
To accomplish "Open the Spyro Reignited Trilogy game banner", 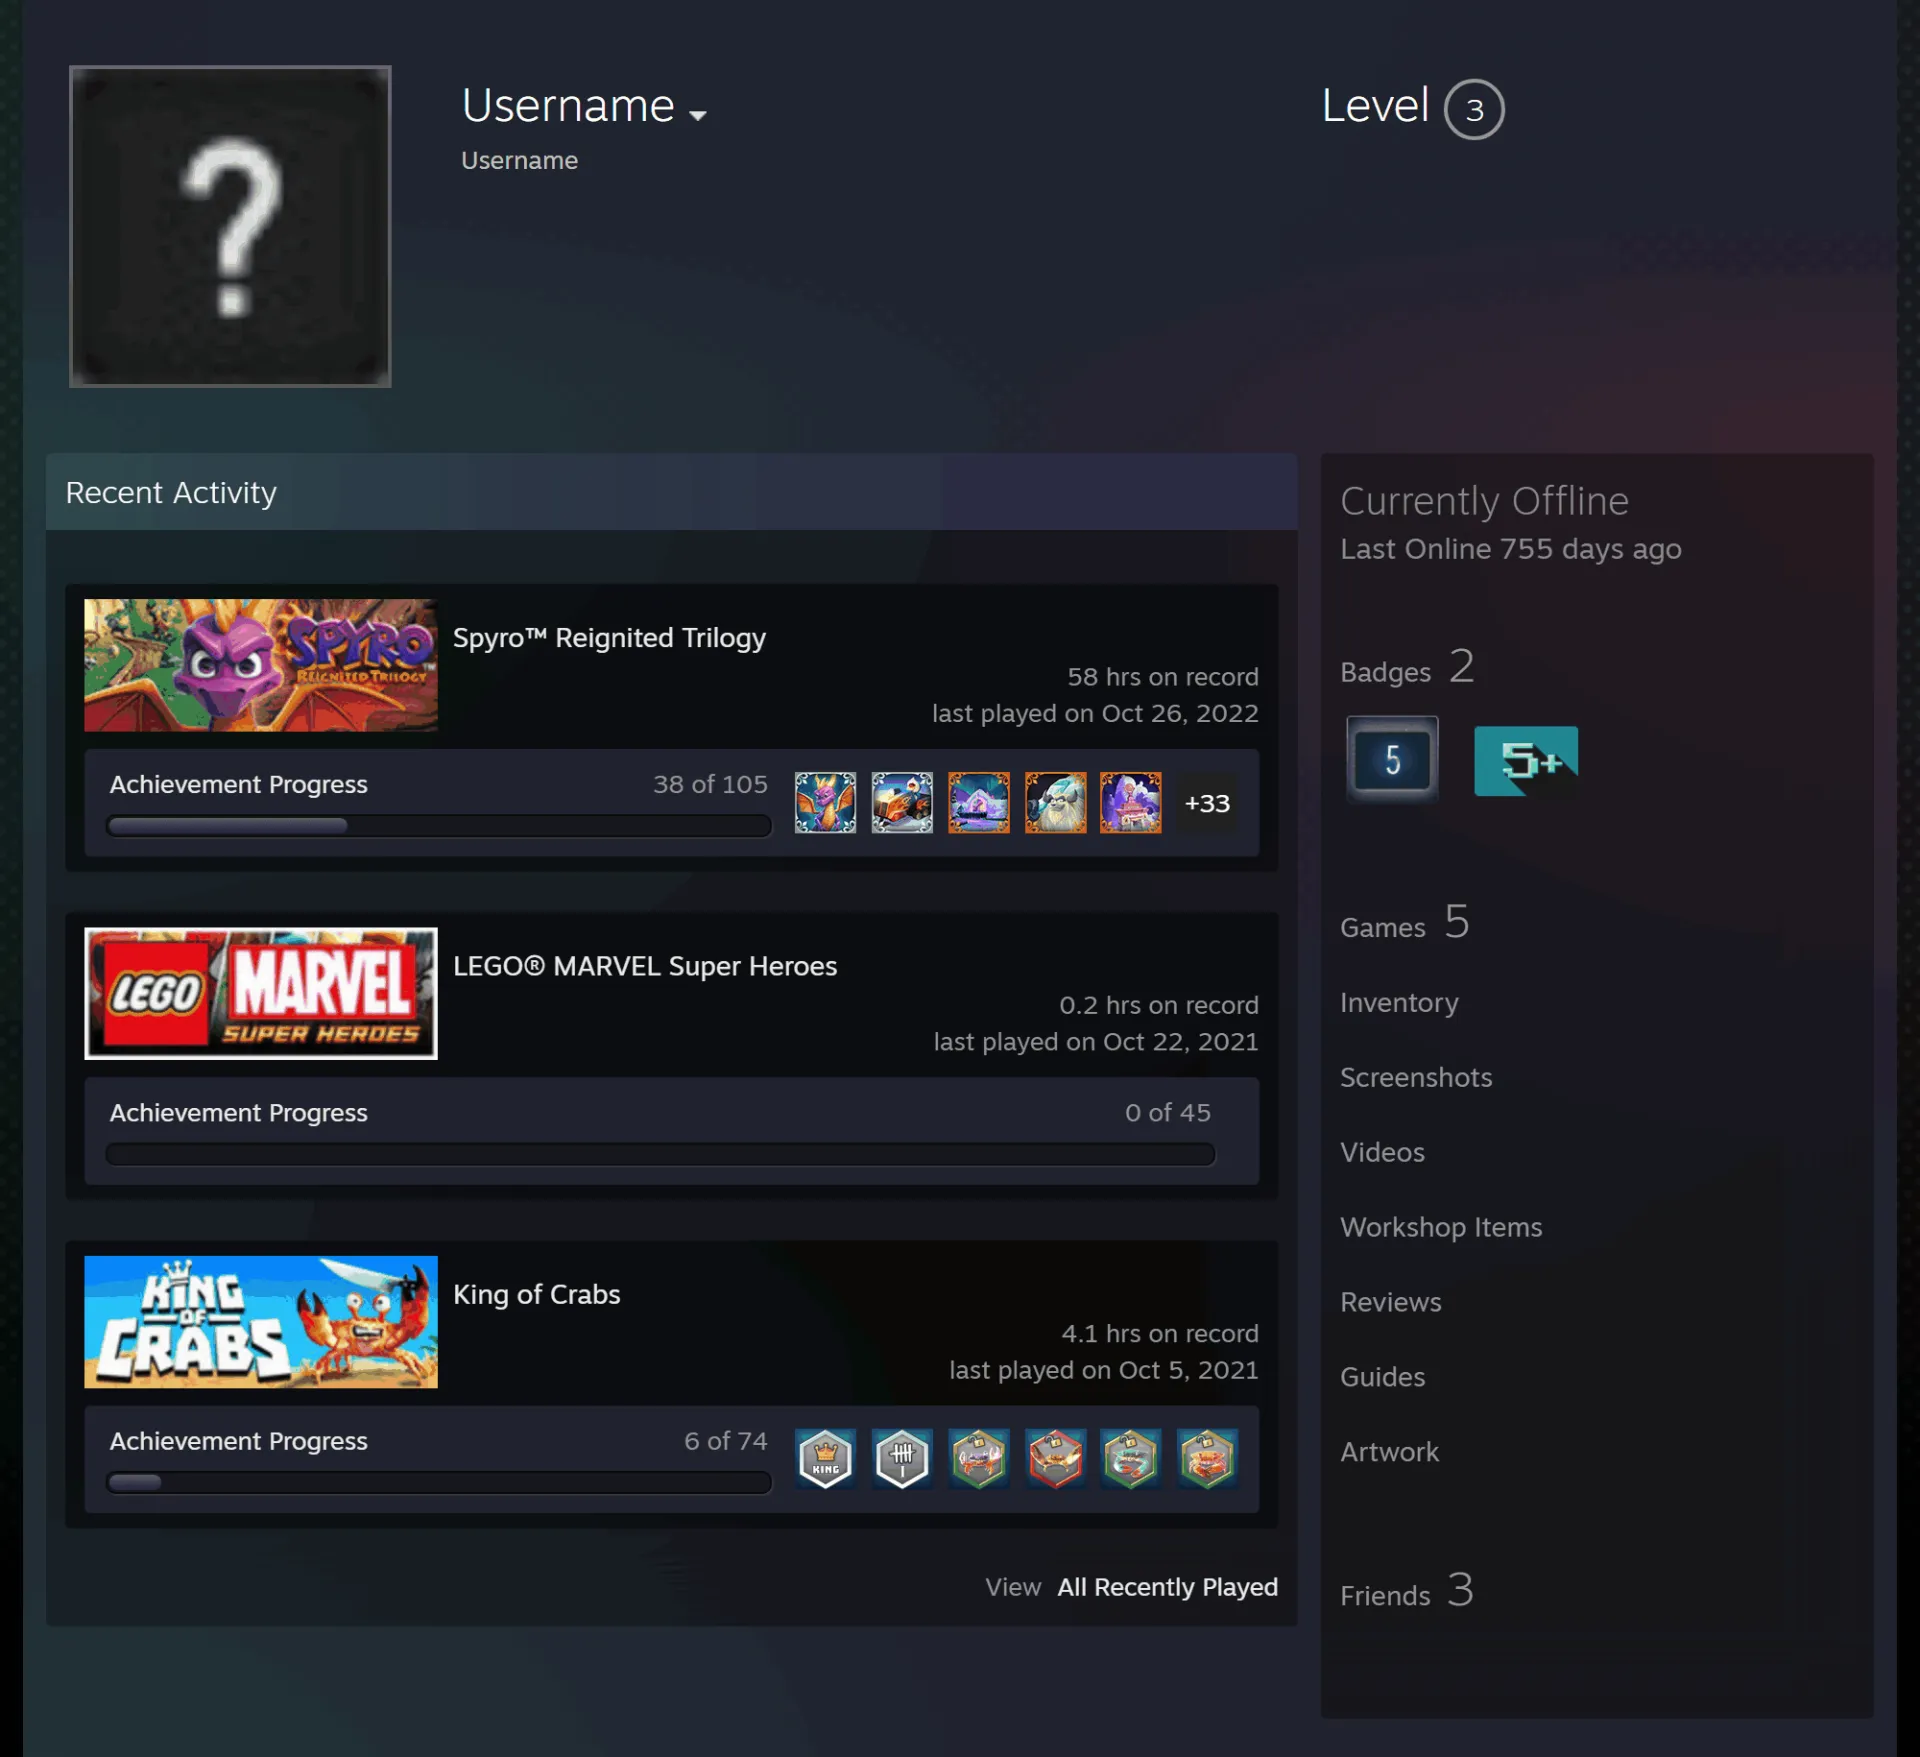I will [x=261, y=665].
